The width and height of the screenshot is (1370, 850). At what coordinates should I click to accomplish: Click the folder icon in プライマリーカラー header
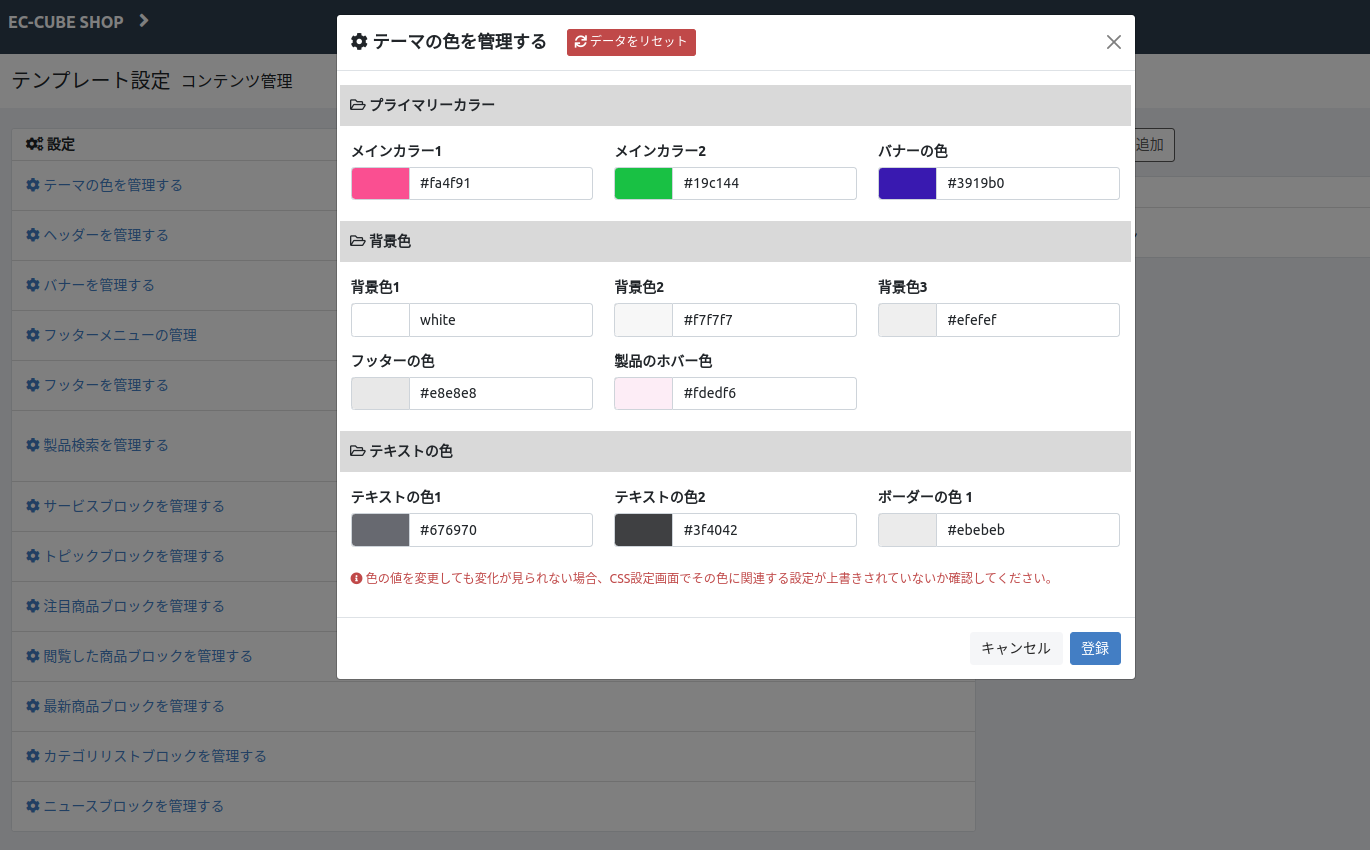tap(357, 105)
